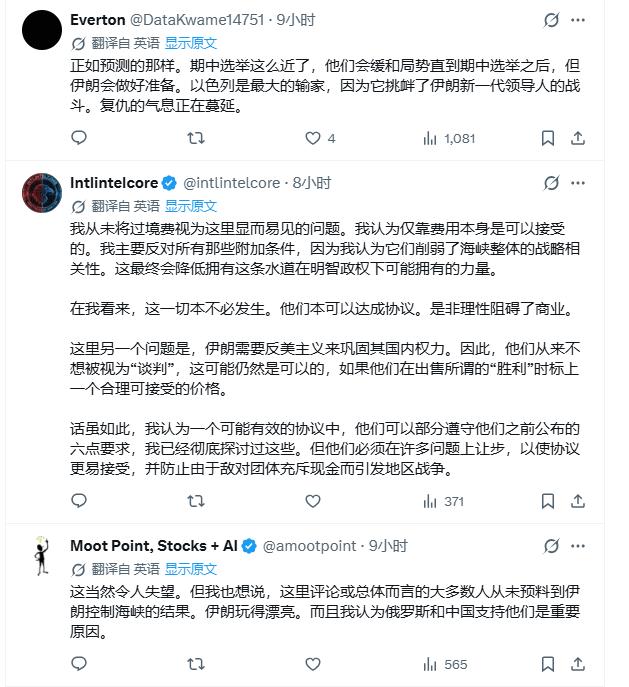
Task: Show original text of Intlintelcore's tweet
Action: (x=191, y=206)
